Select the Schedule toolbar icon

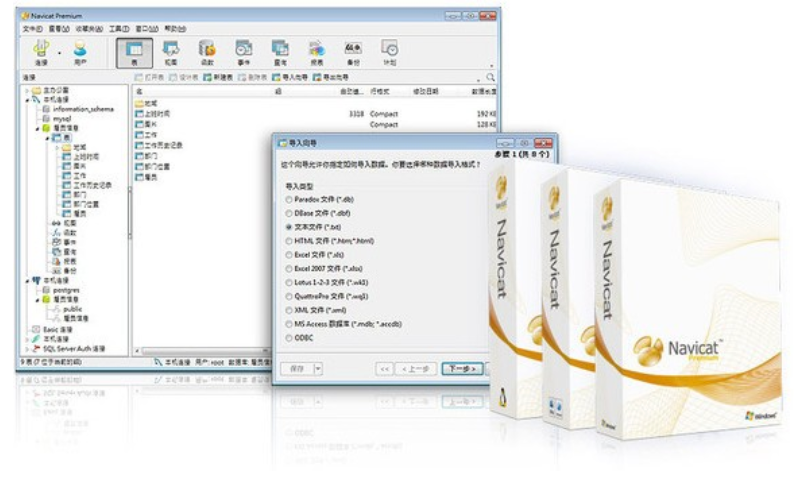[389, 53]
